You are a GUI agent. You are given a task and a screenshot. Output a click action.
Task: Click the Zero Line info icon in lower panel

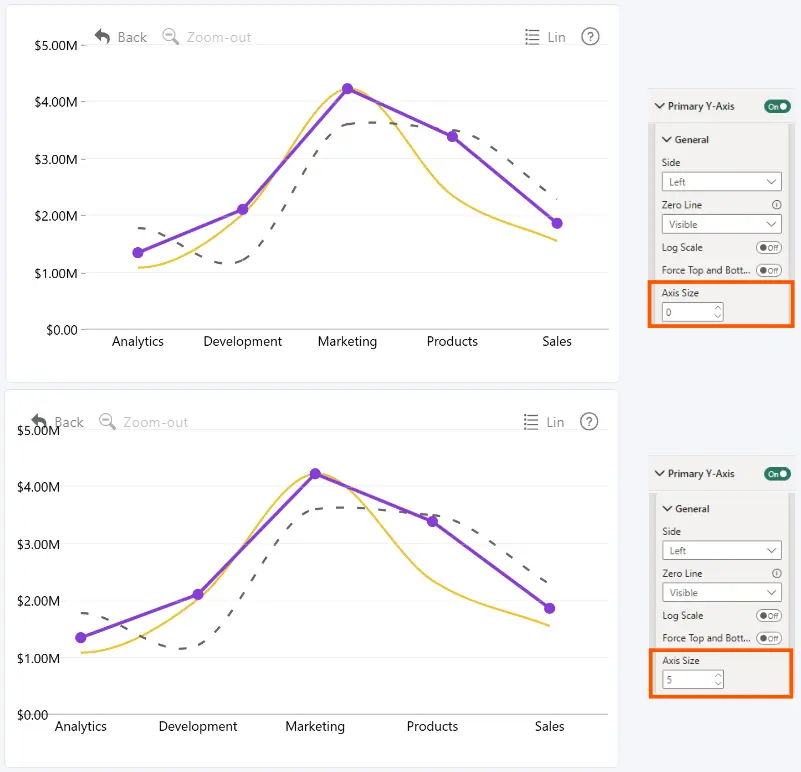pyautogui.click(x=776, y=573)
